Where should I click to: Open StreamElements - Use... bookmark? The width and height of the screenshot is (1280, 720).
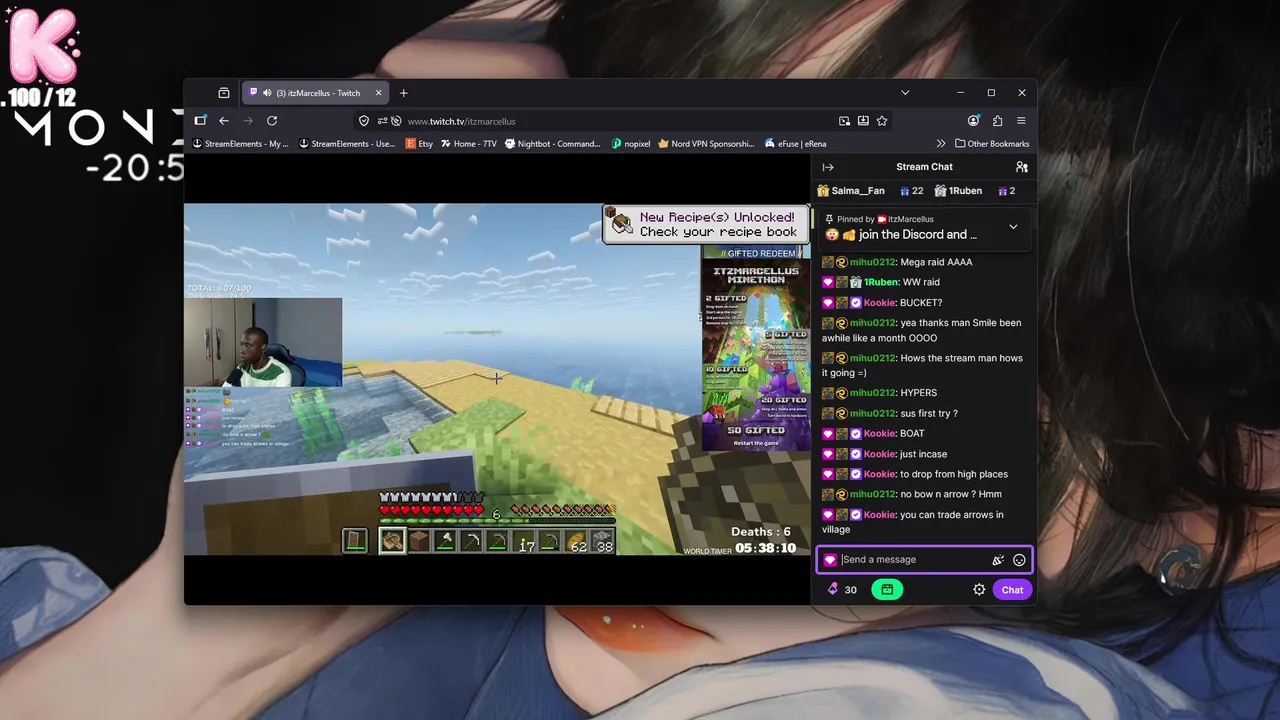[x=347, y=144]
